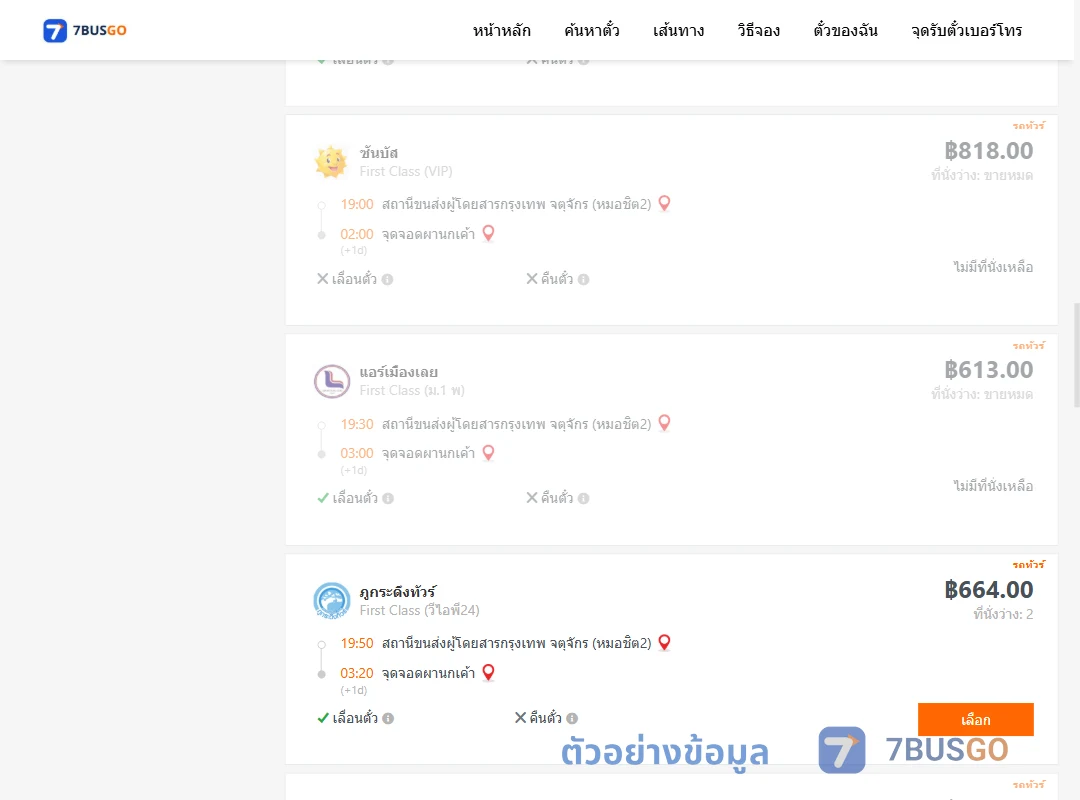This screenshot has height=800, width=1080.
Task: Open the จุดรับตั๋วเบอร์โทร menu item
Action: point(966,30)
